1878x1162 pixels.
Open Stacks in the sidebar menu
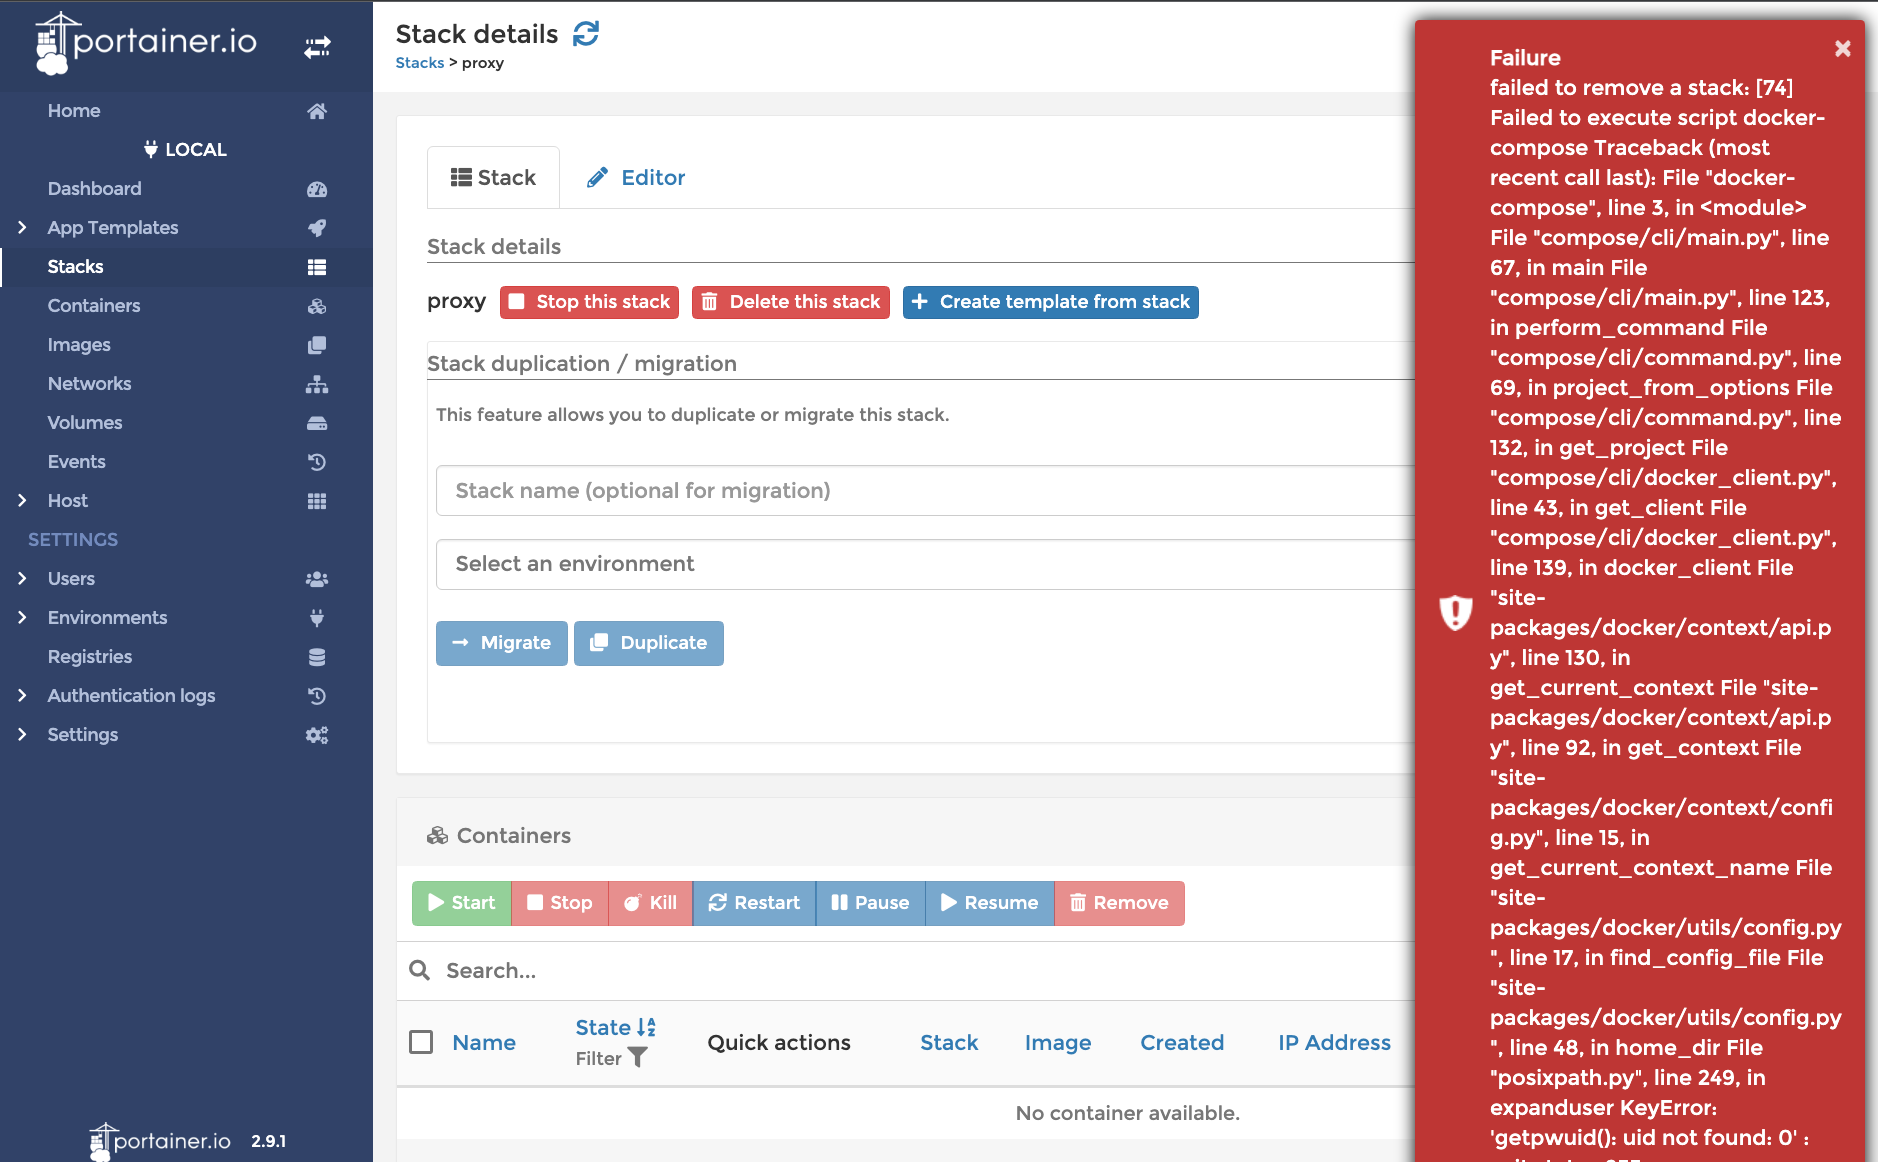pyautogui.click(x=186, y=267)
